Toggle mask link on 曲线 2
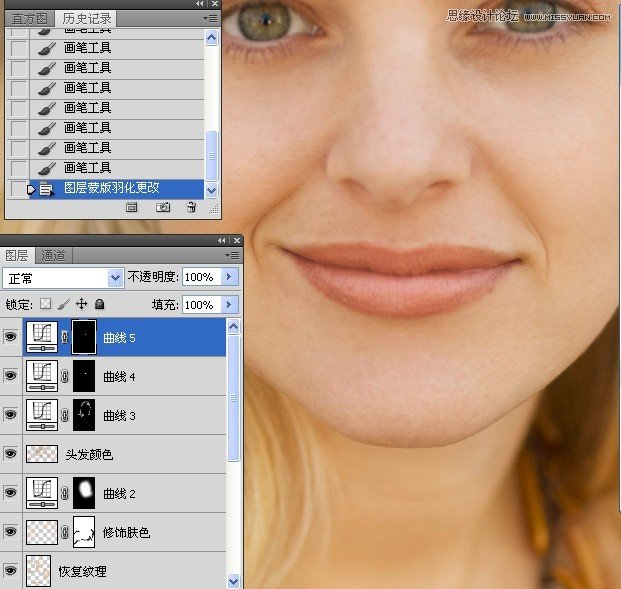The width and height of the screenshot is (621, 589). point(65,493)
